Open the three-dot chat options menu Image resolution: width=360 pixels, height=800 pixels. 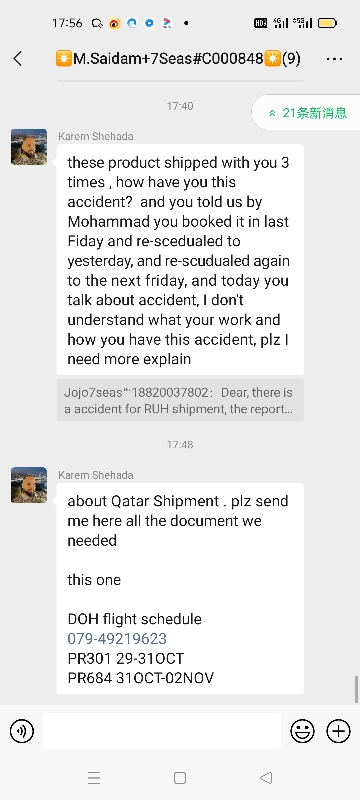(334, 59)
